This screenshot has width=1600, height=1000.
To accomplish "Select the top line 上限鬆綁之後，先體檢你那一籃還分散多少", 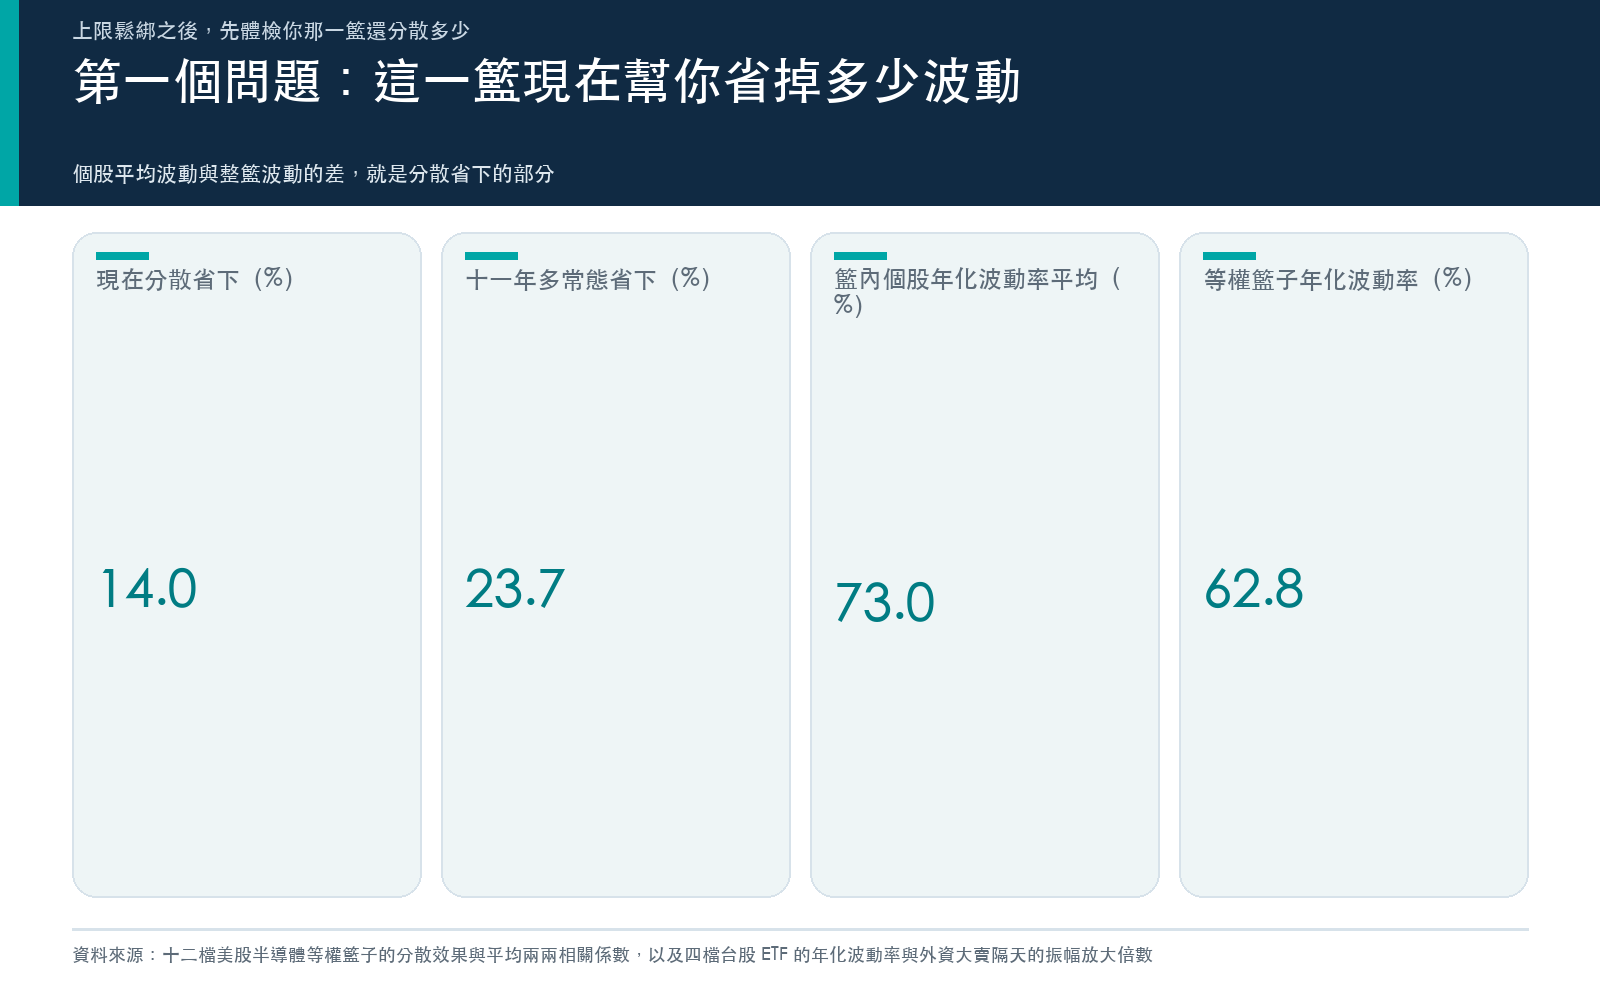I will 271,31.
